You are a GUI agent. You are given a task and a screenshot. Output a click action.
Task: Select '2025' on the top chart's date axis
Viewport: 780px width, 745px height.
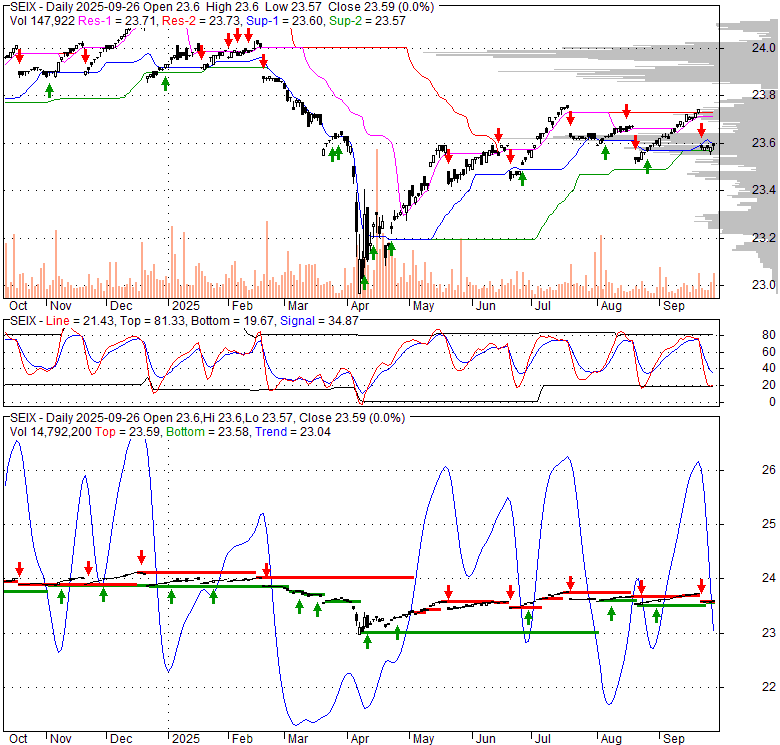tap(186, 305)
